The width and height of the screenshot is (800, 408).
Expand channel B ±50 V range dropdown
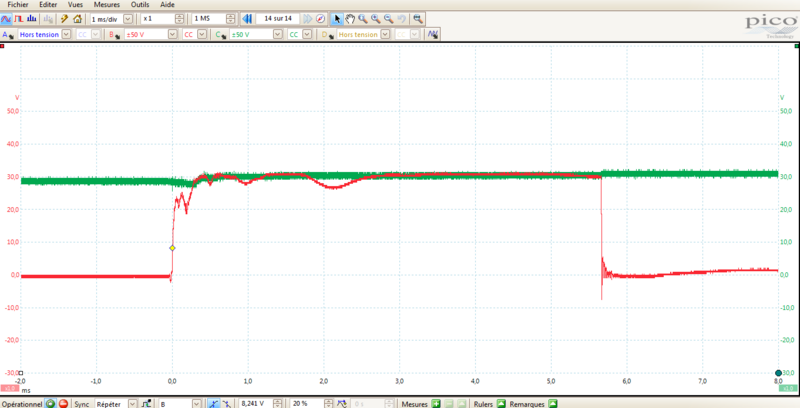(173, 34)
